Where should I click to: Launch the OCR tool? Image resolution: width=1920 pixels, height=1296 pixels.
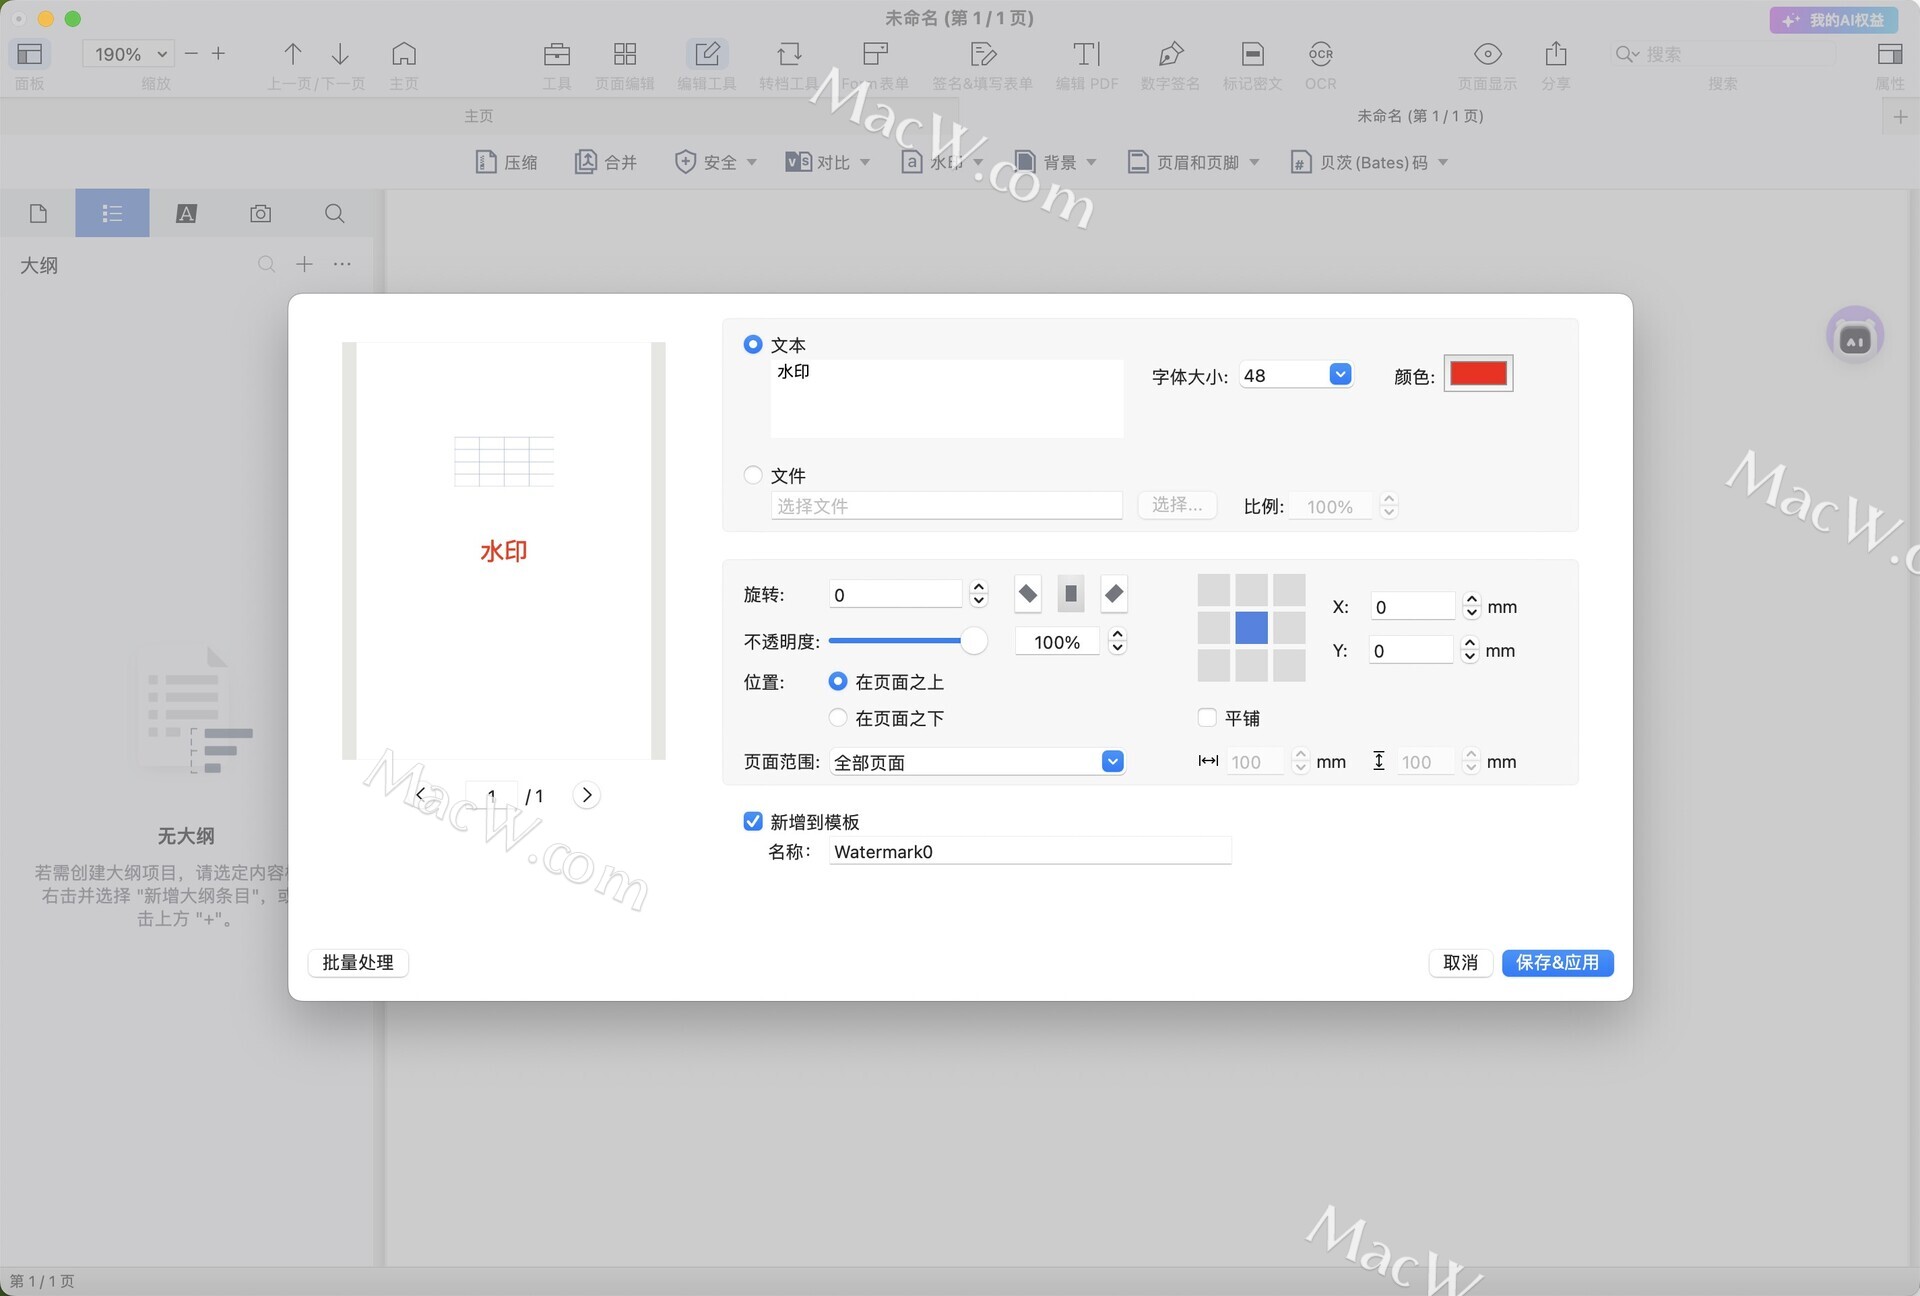click(1321, 54)
